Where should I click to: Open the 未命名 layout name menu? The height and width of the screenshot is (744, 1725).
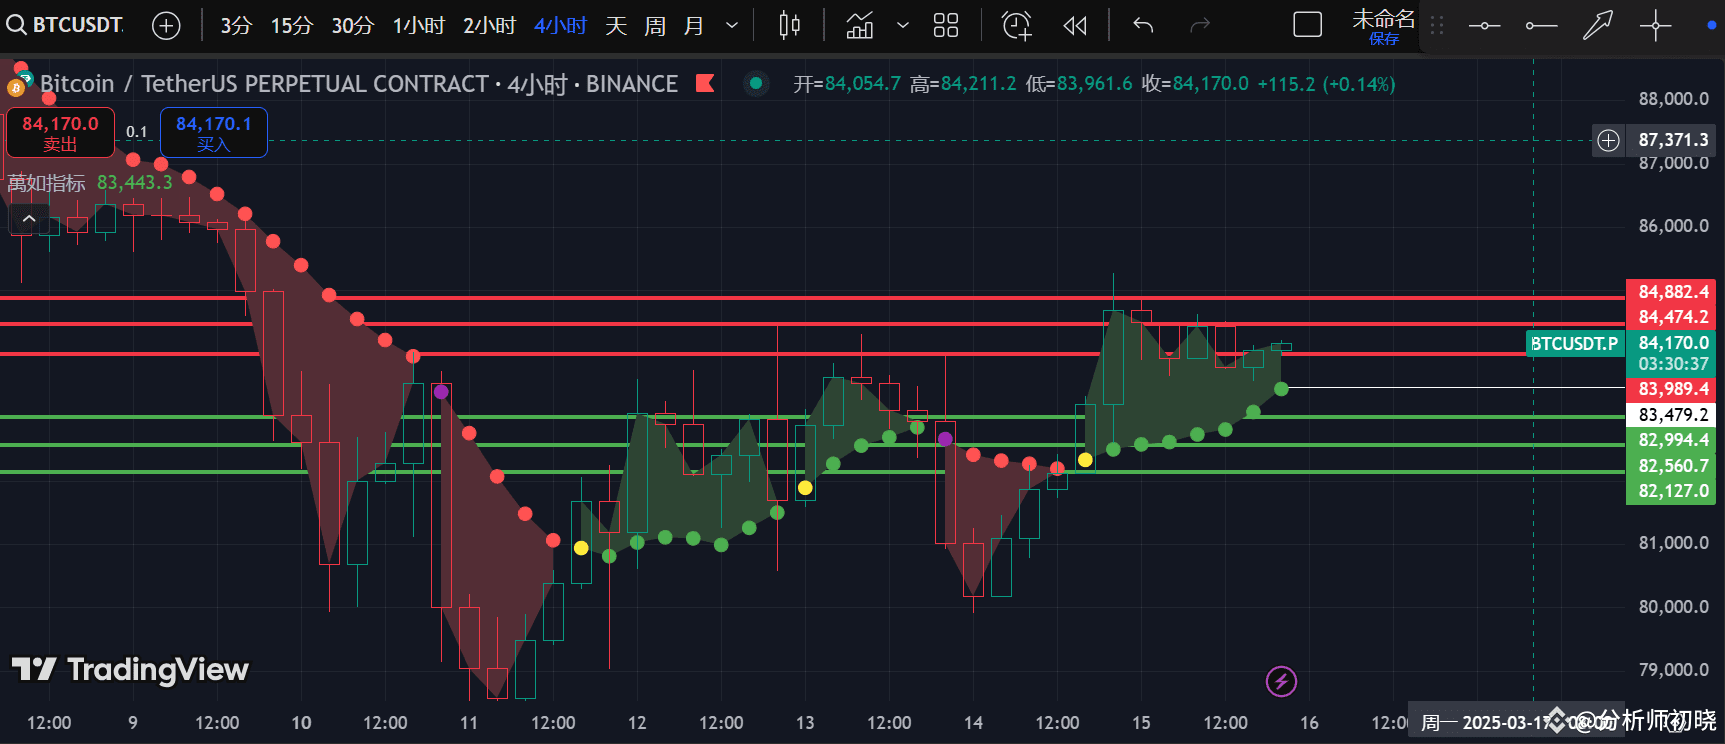(x=1384, y=18)
